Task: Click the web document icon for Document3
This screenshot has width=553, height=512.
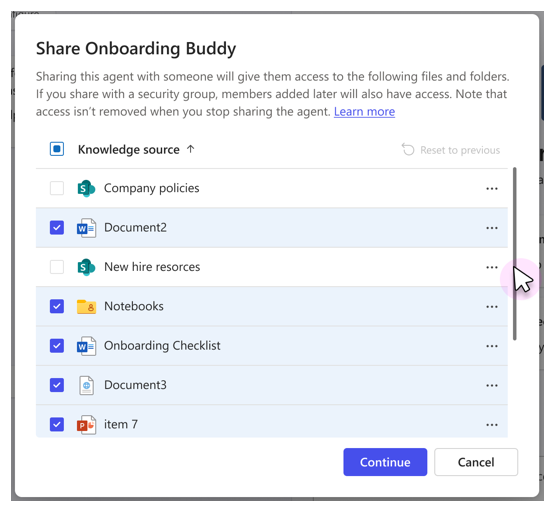Action: (x=86, y=385)
